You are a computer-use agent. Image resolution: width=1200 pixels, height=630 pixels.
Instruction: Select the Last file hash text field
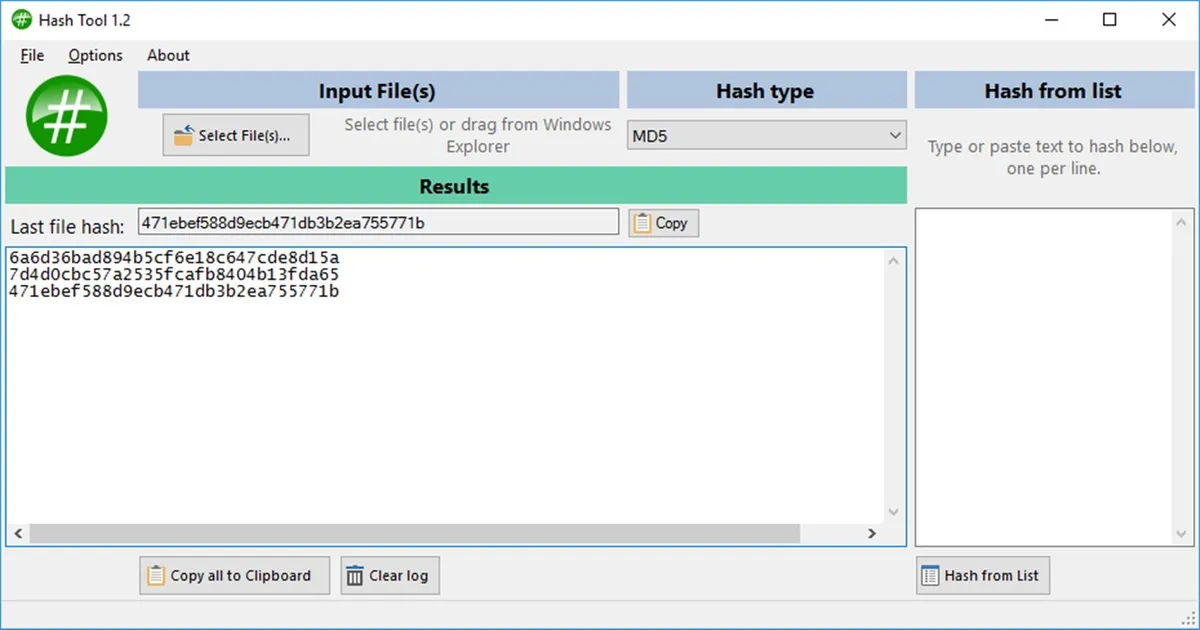(378, 221)
